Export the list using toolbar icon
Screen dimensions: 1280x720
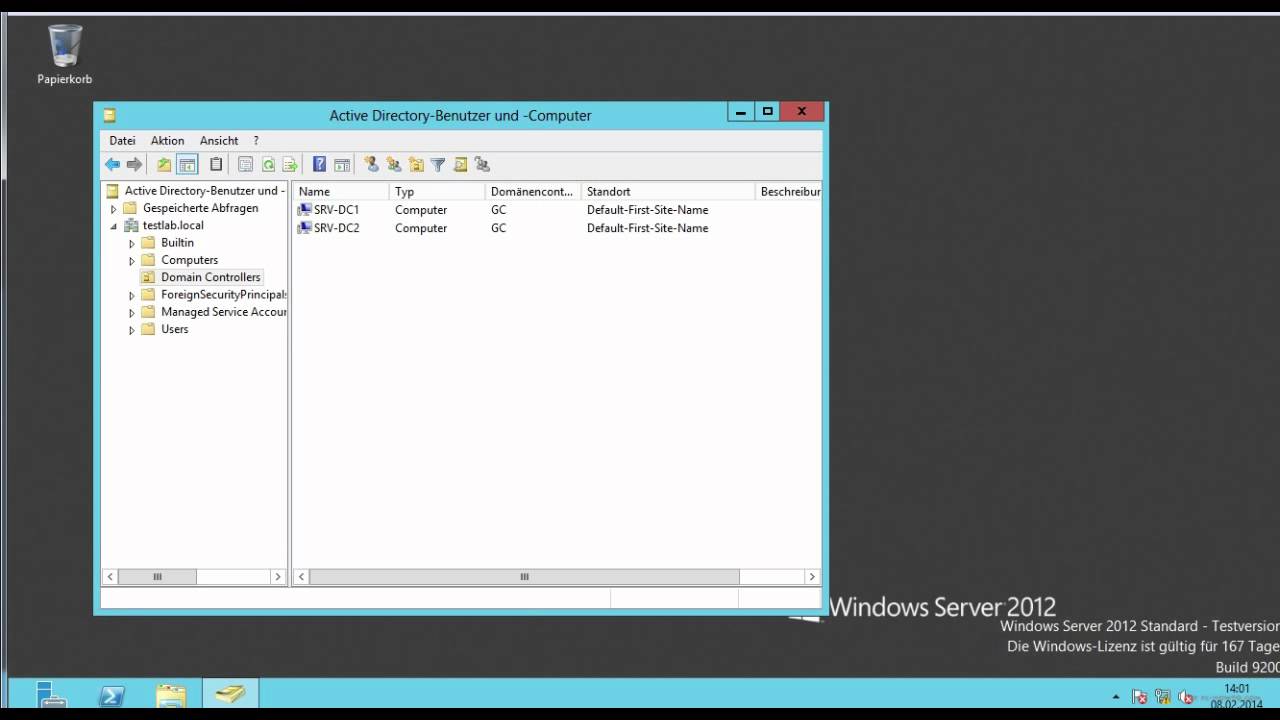[x=290, y=165]
